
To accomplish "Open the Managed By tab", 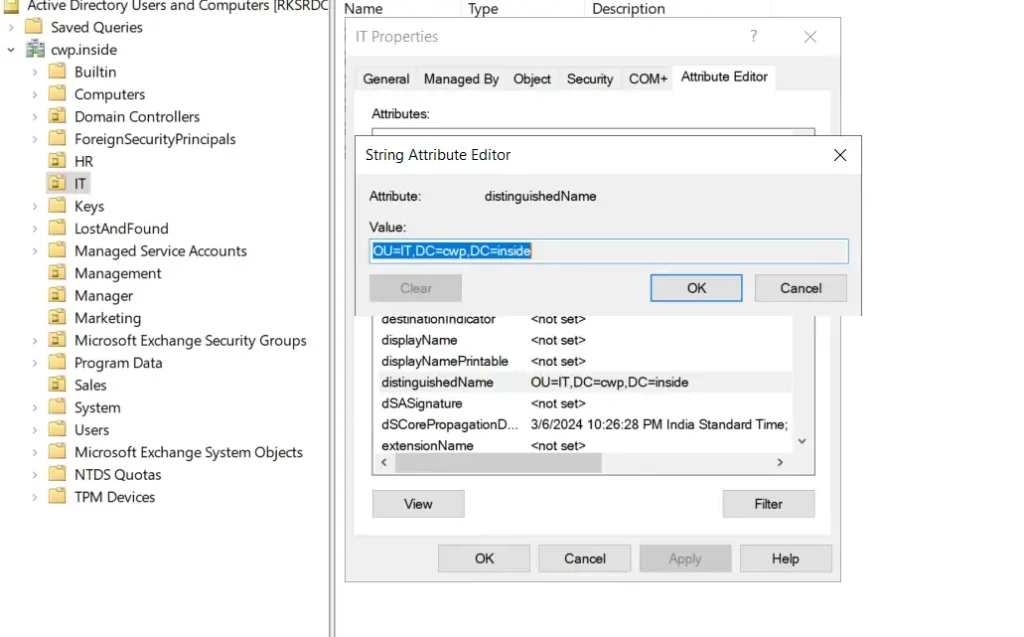I will tap(461, 79).
